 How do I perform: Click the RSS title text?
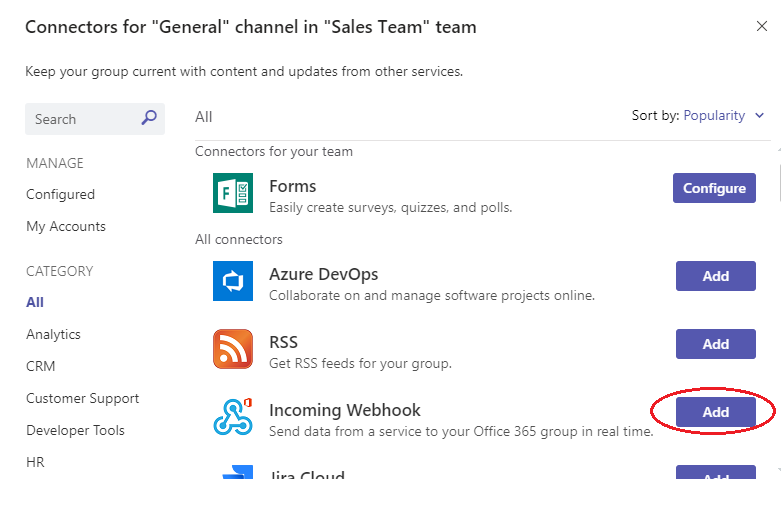[x=283, y=342]
